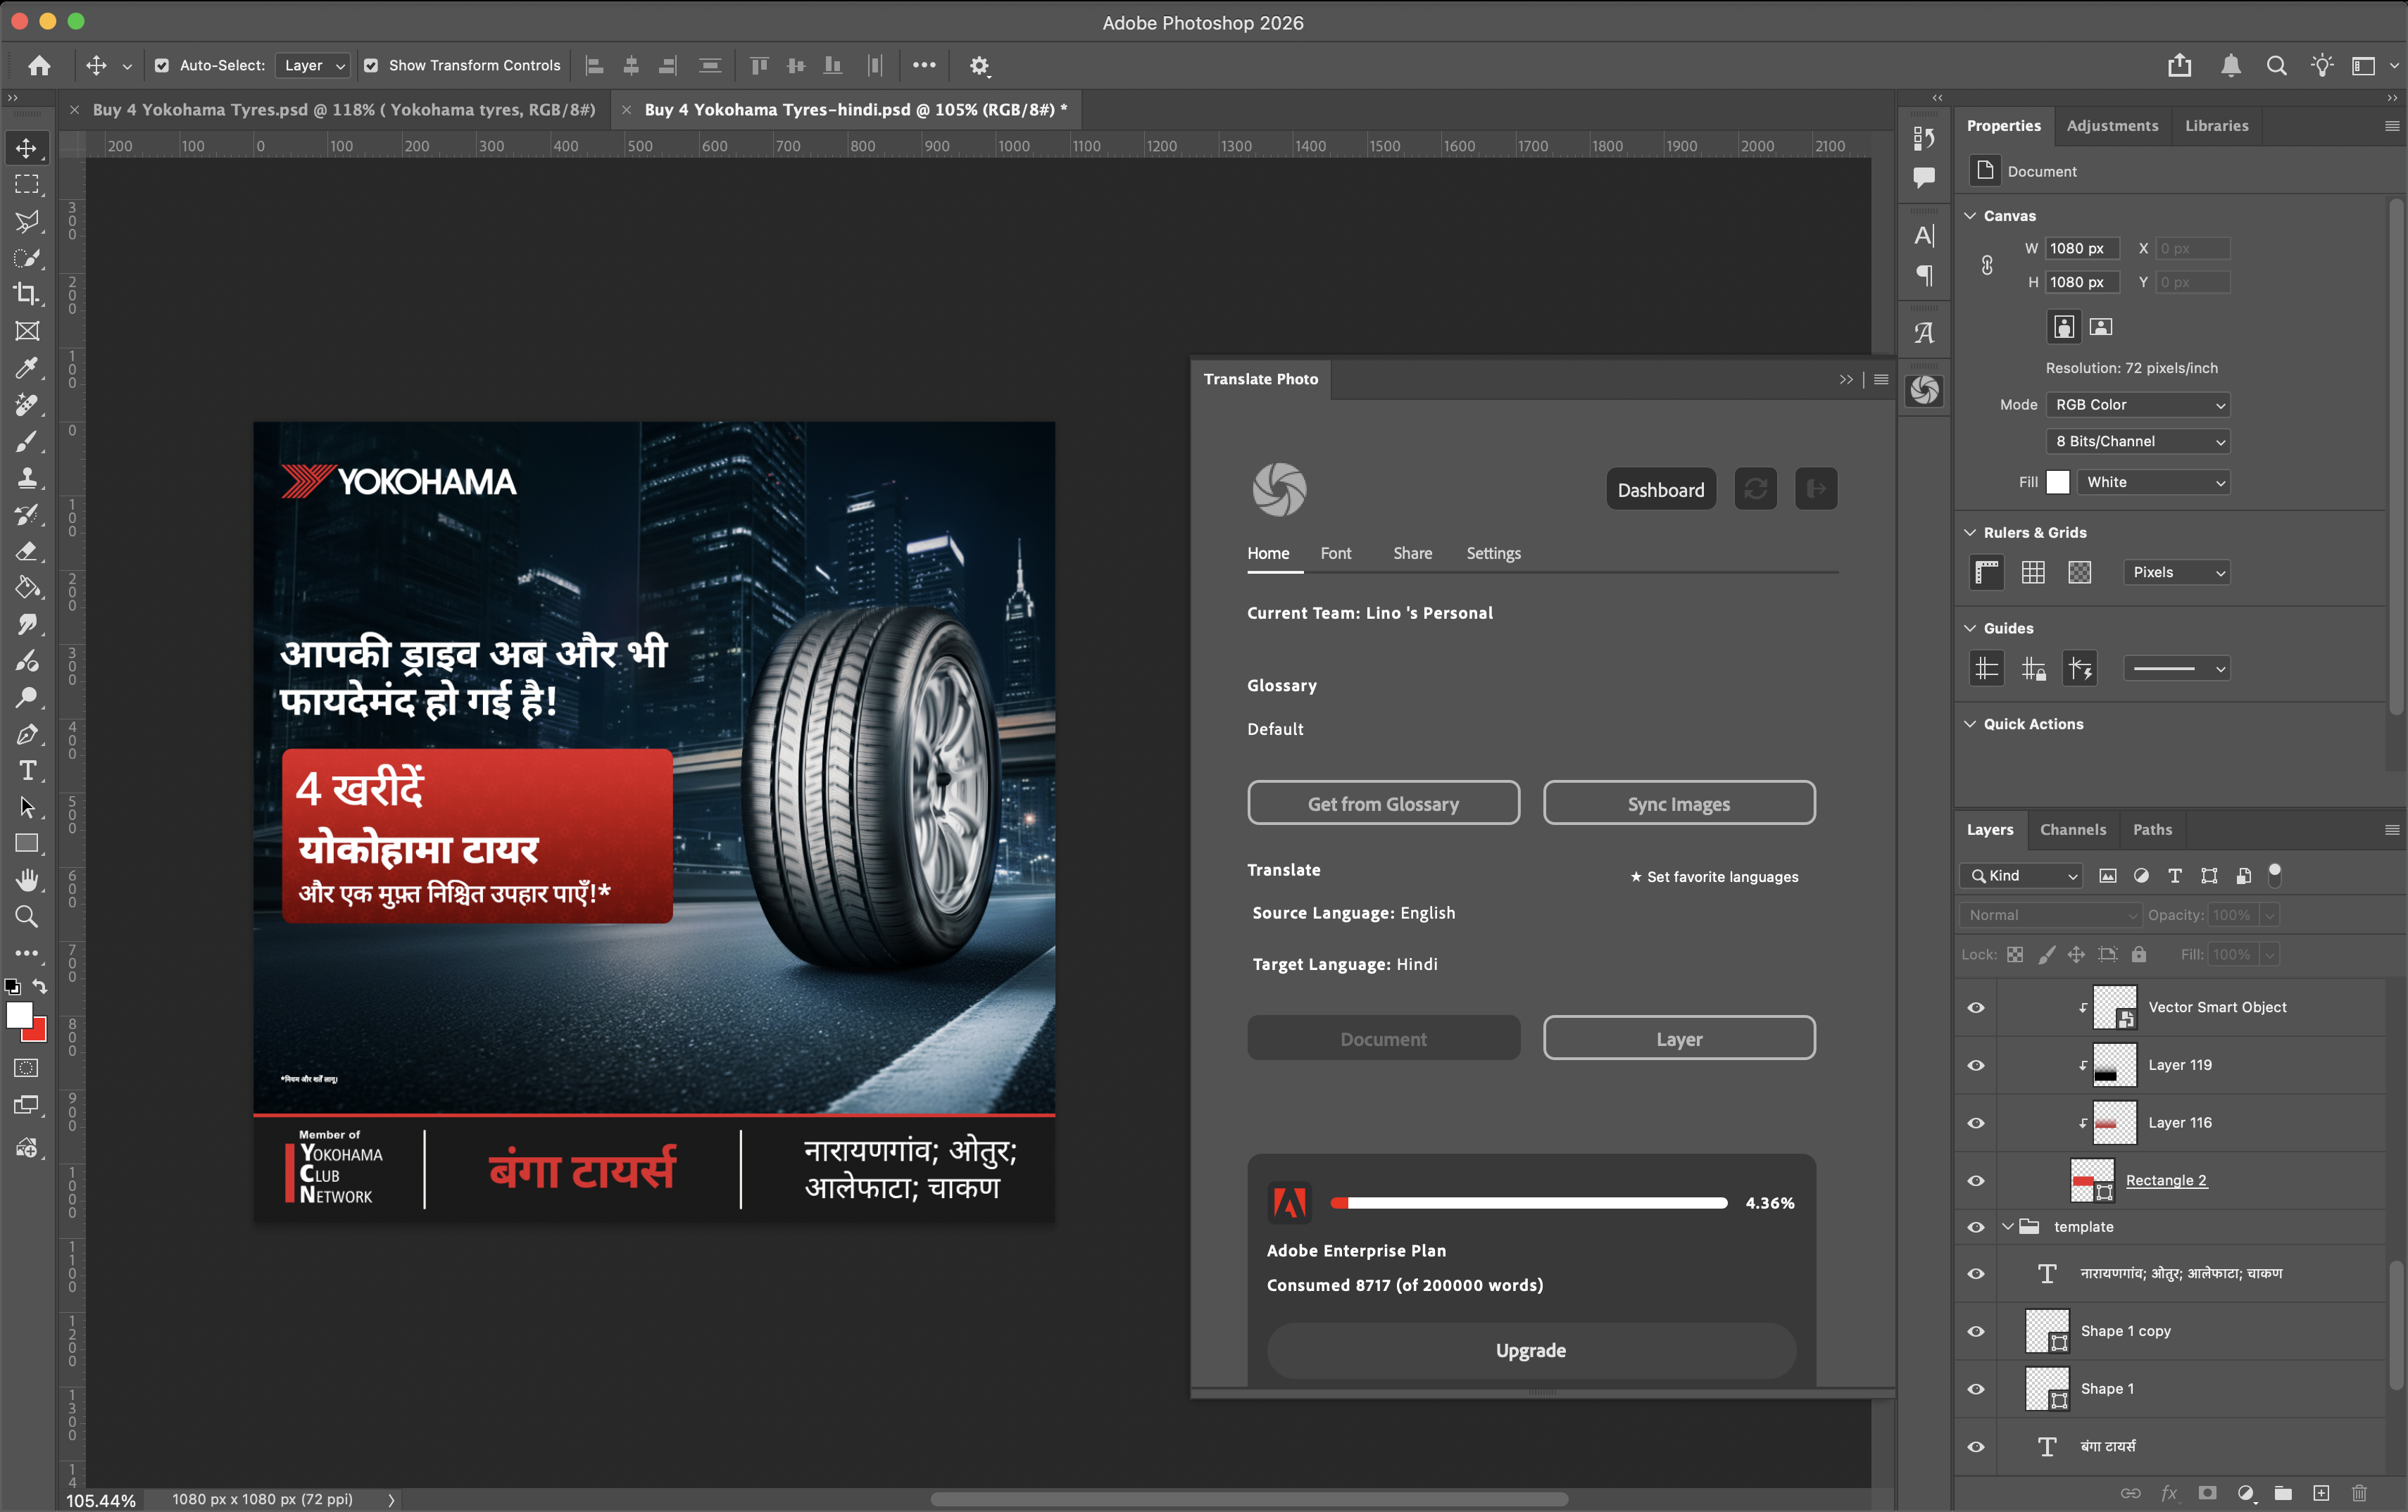2408x1512 pixels.
Task: Click the canvas Fill white color swatch
Action: point(2058,482)
